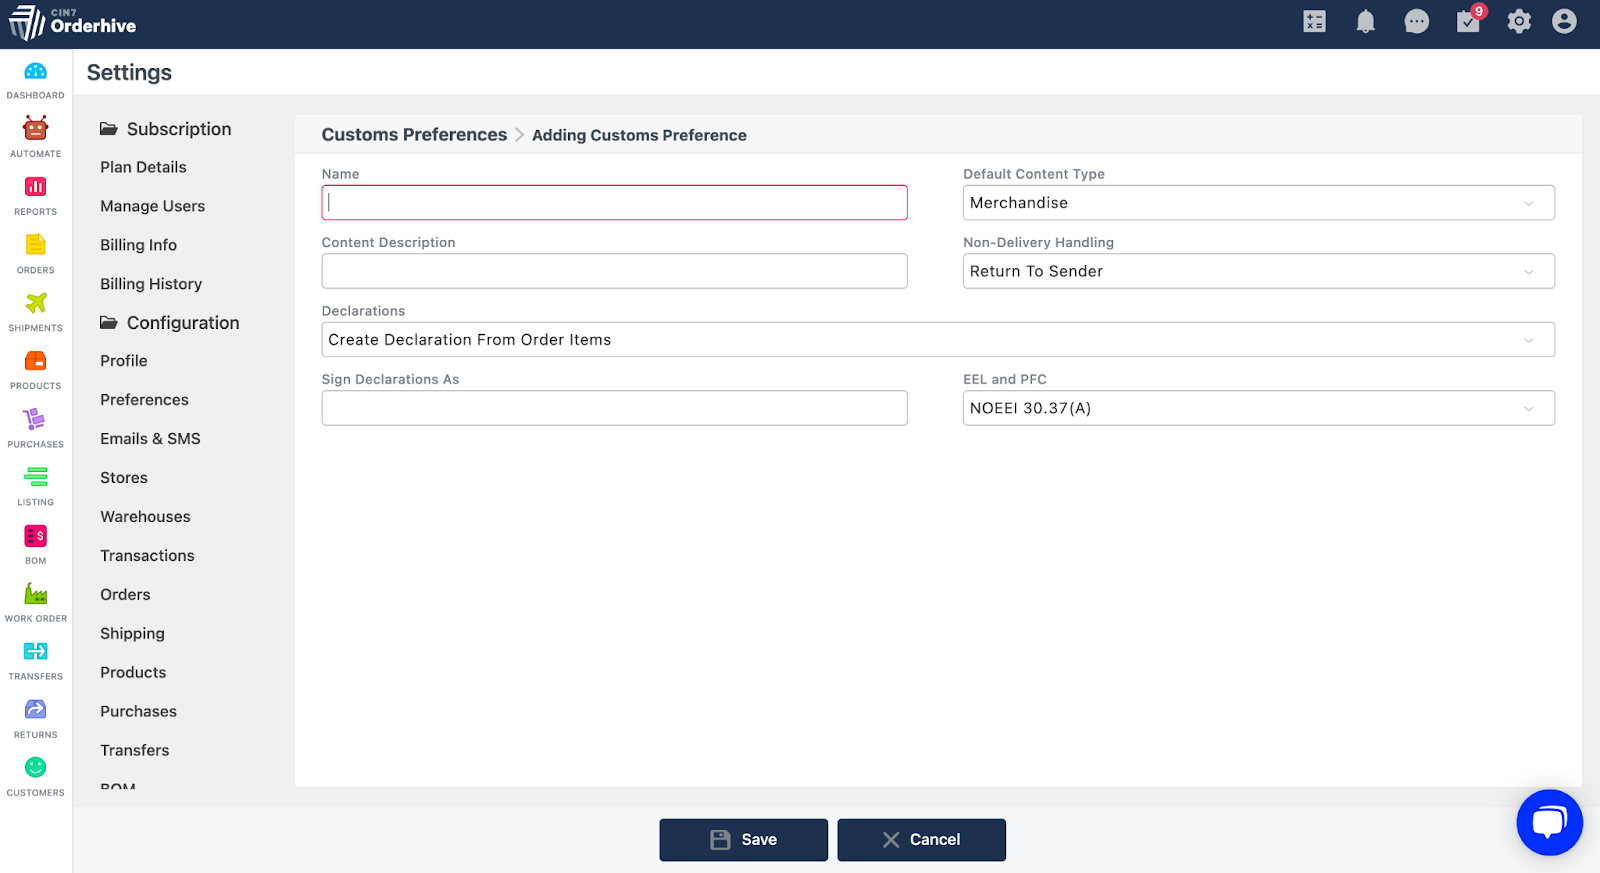
Task: Open Non-Delivery Handling dropdown
Action: click(x=1258, y=271)
